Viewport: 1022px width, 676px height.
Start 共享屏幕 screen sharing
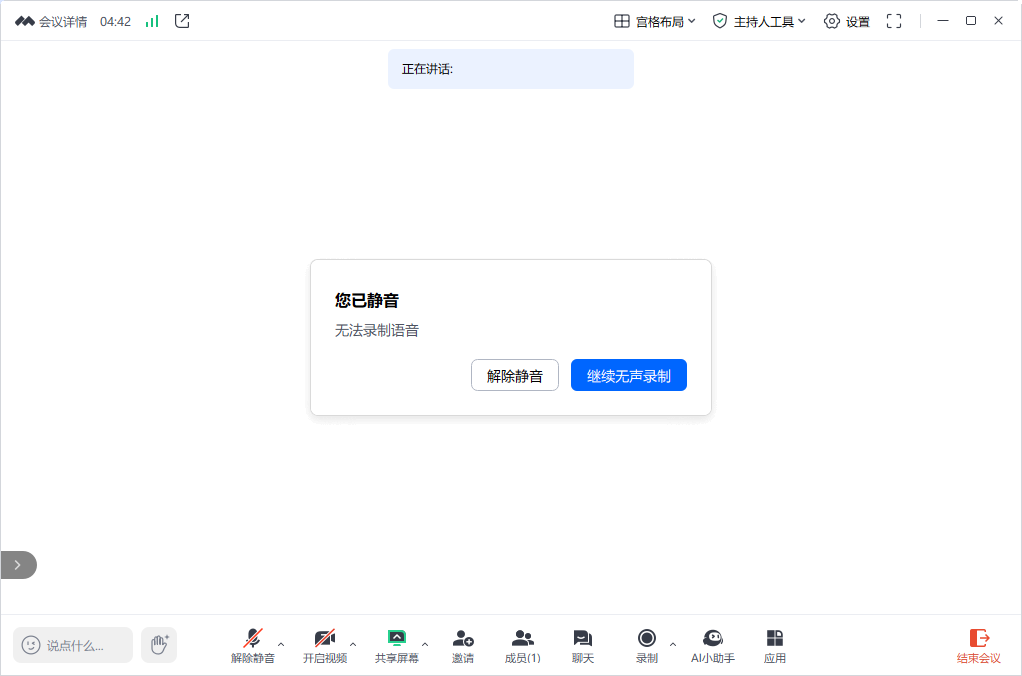[397, 646]
